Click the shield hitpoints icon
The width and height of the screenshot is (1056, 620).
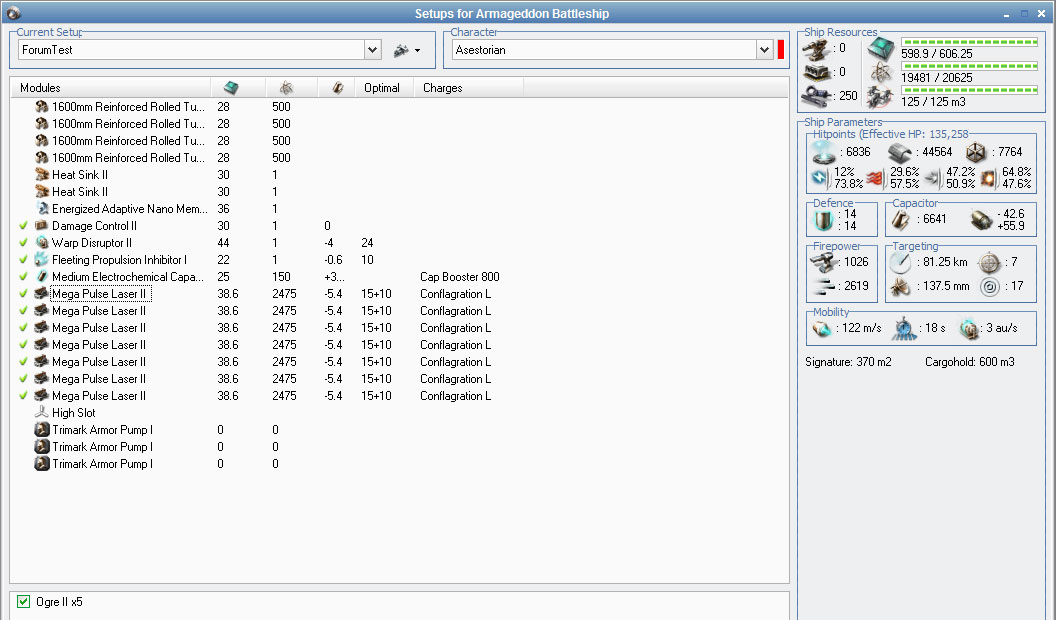(x=824, y=153)
